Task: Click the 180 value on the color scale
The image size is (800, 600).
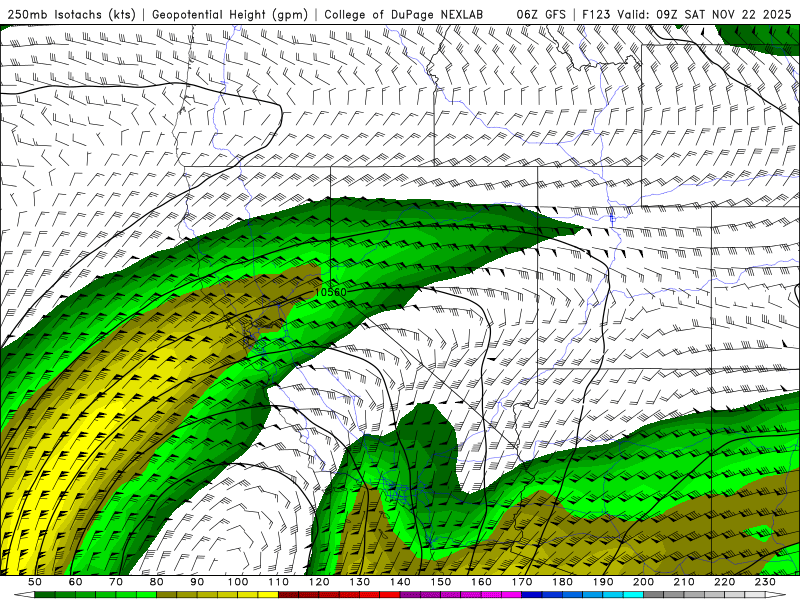Action: (x=563, y=582)
